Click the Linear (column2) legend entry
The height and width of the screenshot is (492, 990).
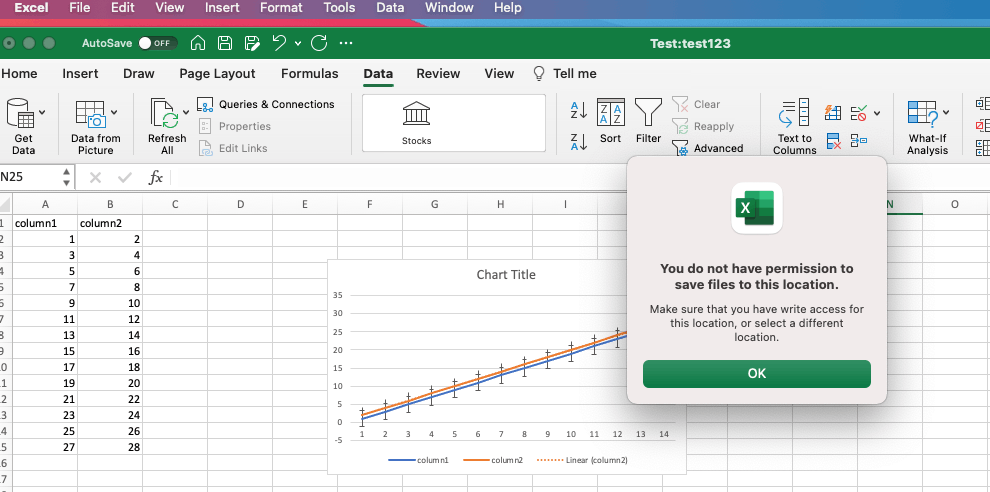pyautogui.click(x=582, y=460)
